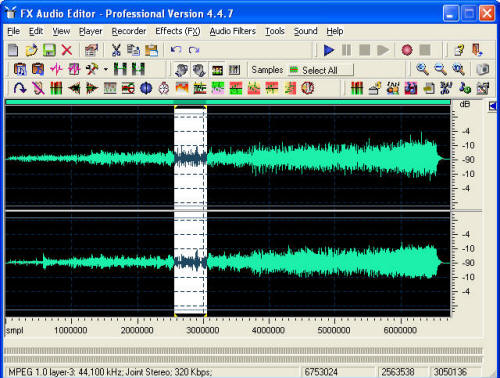Click the Pause playback button
This screenshot has width=500, height=378.
[347, 50]
